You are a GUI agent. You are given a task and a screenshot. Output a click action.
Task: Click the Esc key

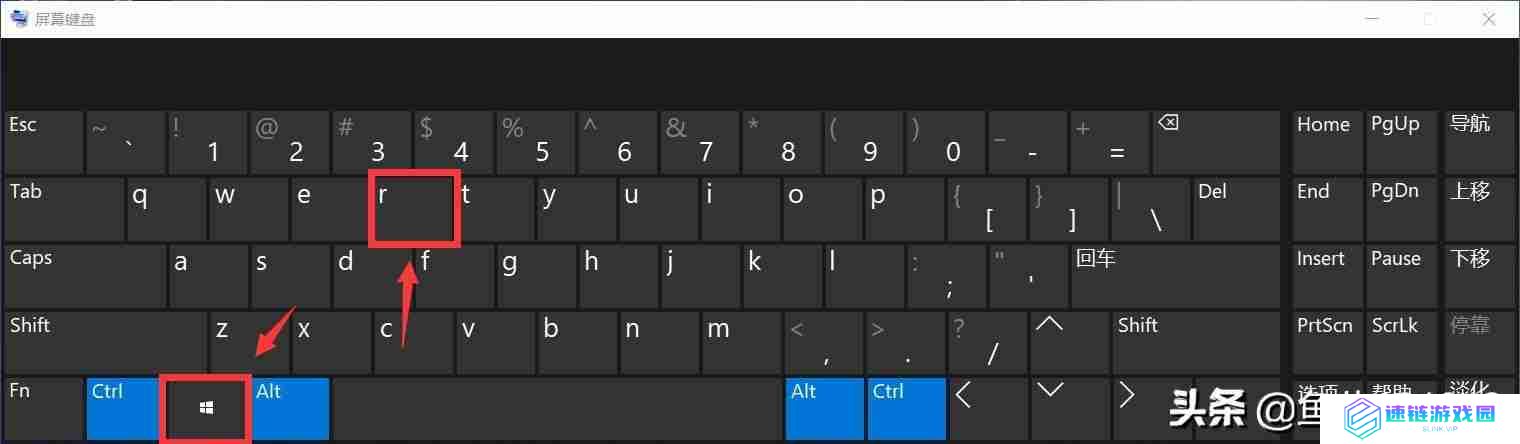(44, 142)
